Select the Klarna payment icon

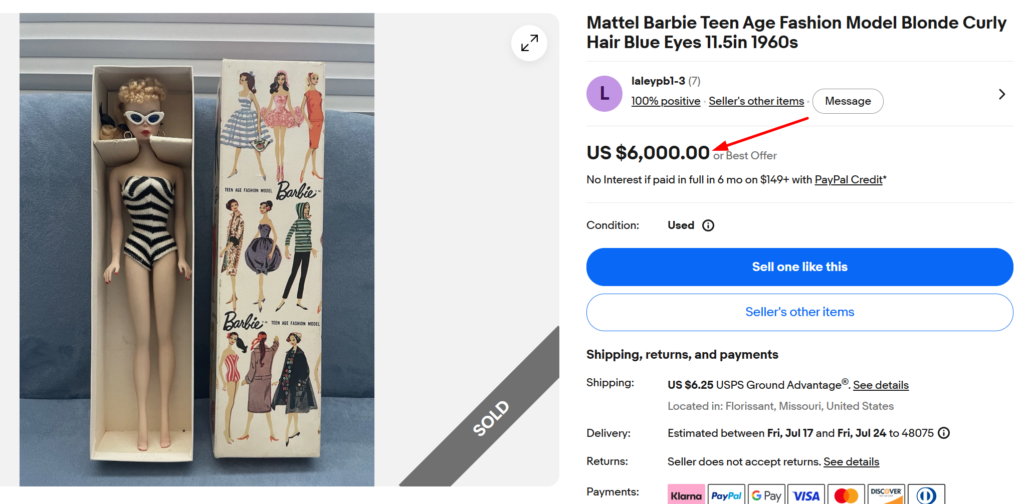686,496
